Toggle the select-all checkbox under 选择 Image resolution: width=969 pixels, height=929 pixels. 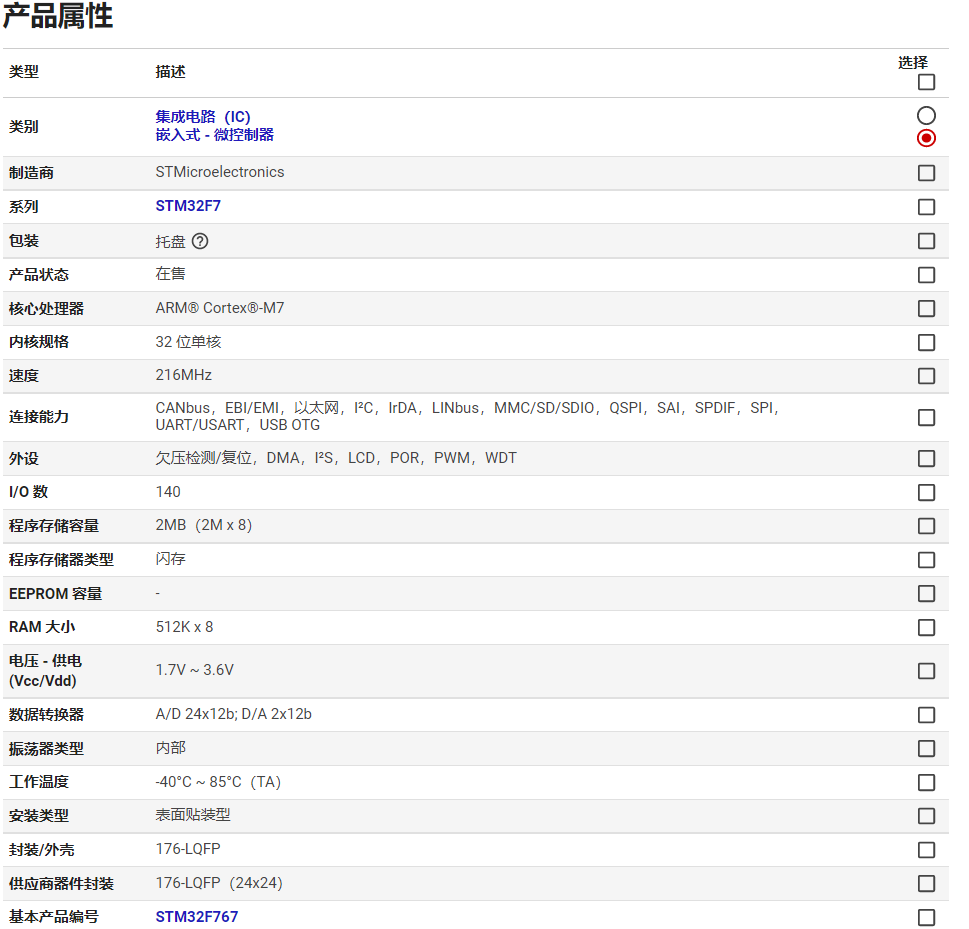point(926,82)
